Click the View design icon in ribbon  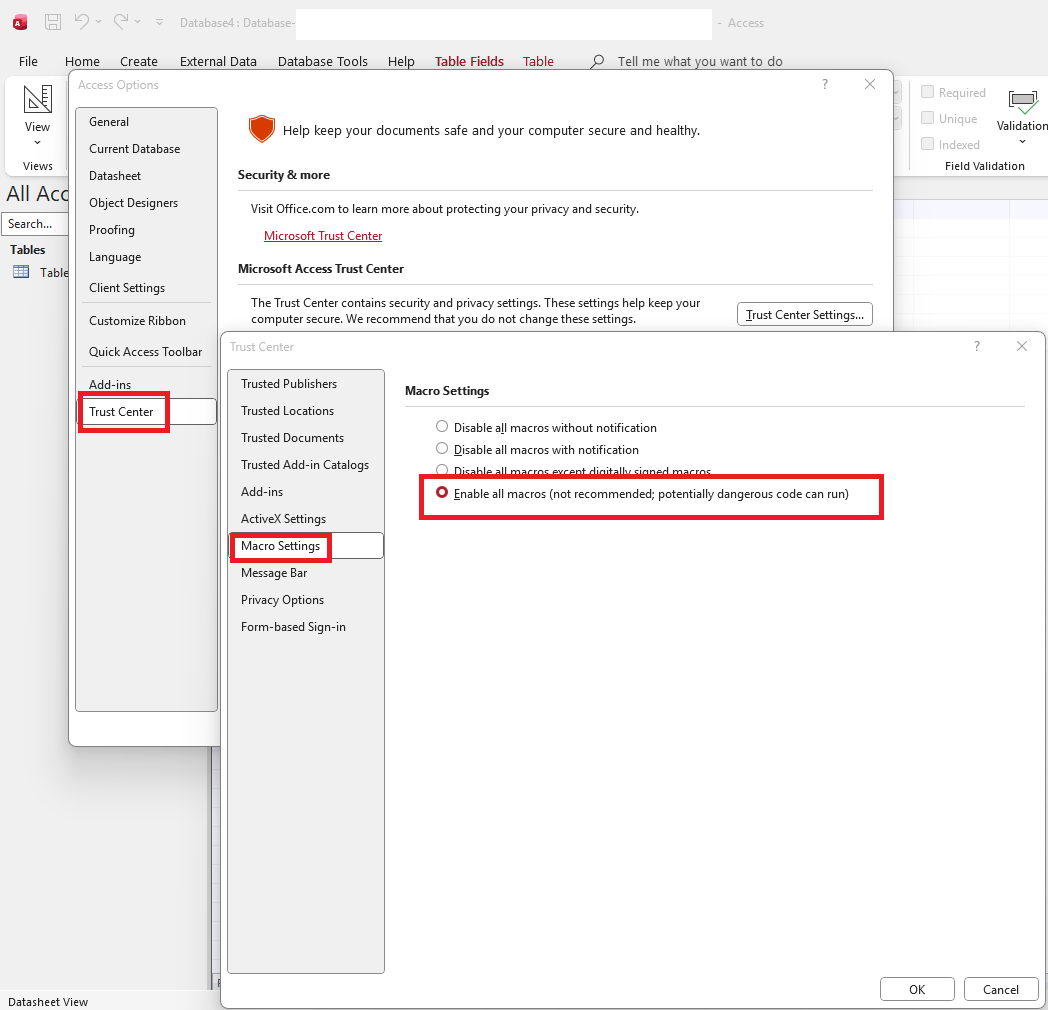[x=37, y=99]
